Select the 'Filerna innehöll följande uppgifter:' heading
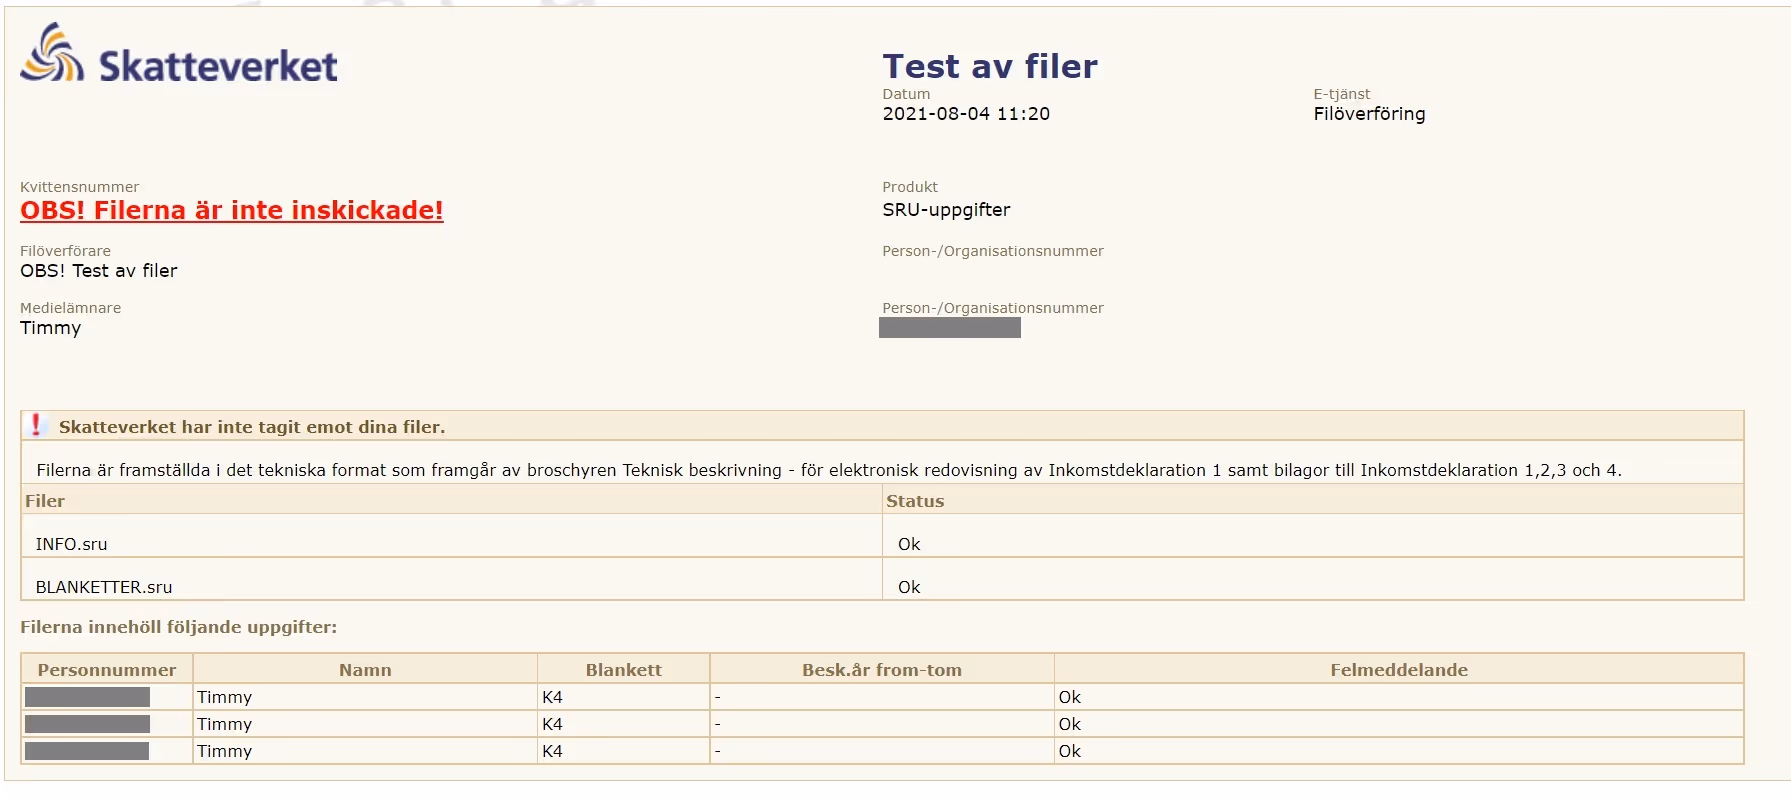Image resolution: width=1791 pixels, height=799 pixels. point(179,627)
